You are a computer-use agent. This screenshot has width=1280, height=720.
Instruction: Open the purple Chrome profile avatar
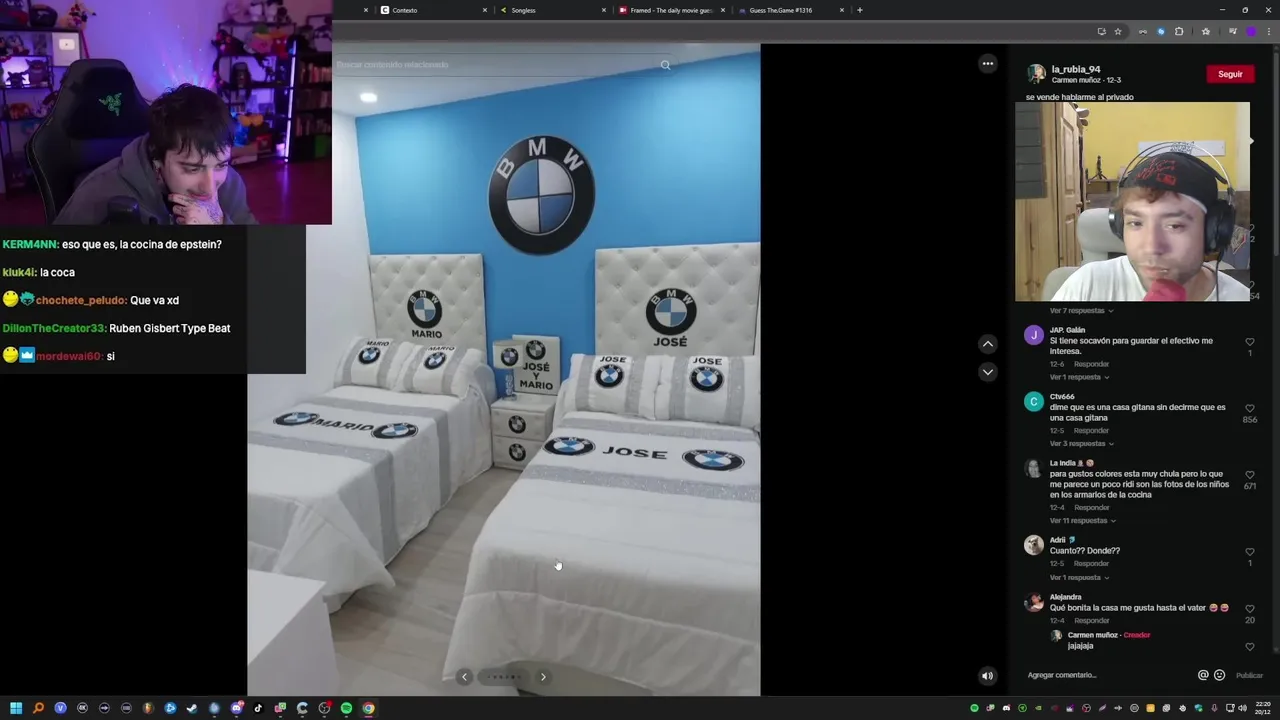click(x=1251, y=32)
